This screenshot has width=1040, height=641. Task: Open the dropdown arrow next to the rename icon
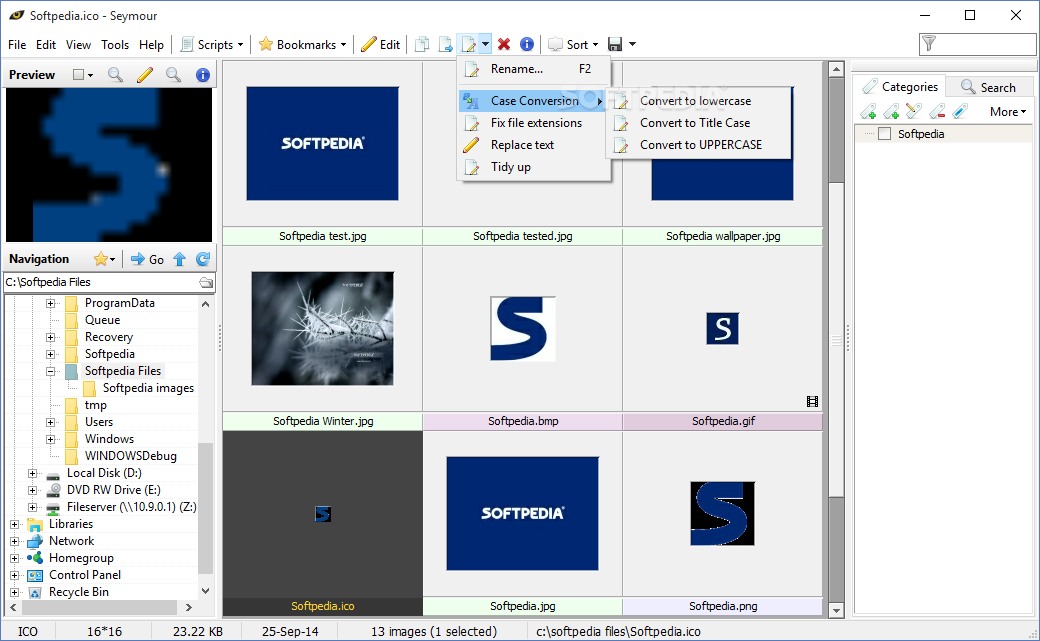pos(486,44)
